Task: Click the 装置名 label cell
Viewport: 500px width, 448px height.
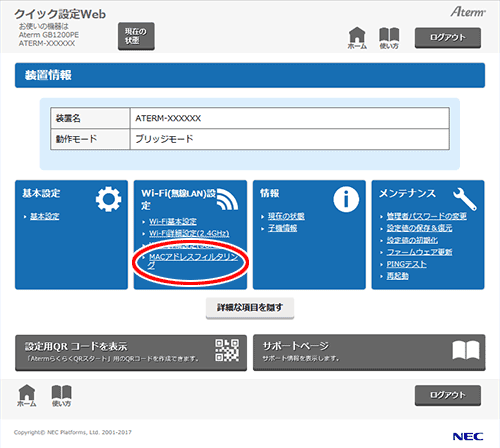Action: coord(90,118)
